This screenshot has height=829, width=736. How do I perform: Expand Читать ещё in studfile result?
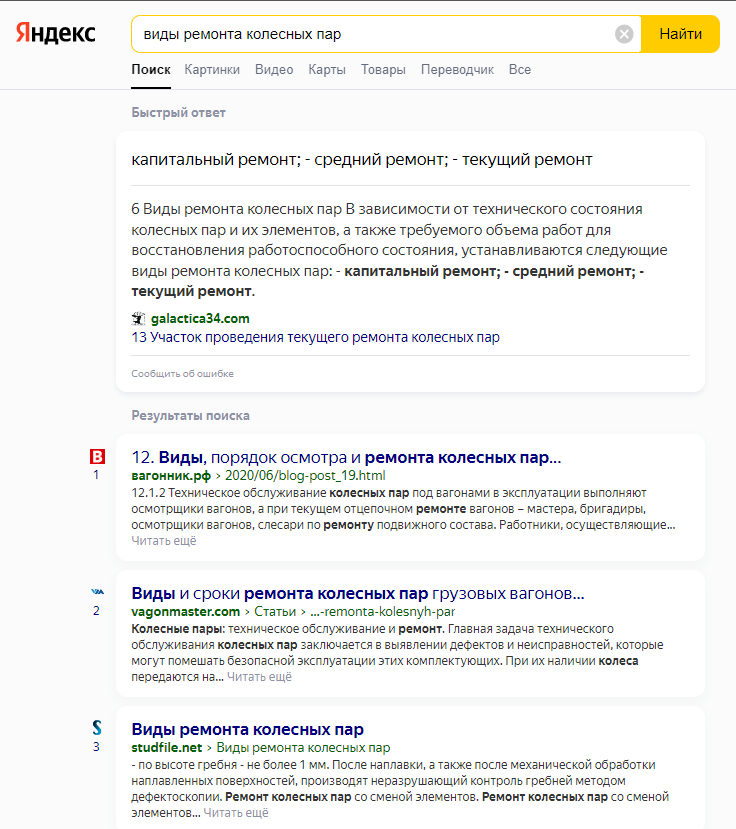[236, 813]
